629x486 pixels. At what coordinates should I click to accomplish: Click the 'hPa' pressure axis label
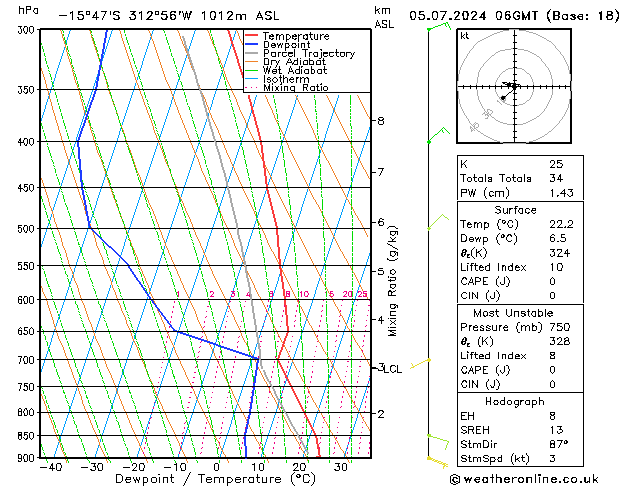tap(28, 10)
